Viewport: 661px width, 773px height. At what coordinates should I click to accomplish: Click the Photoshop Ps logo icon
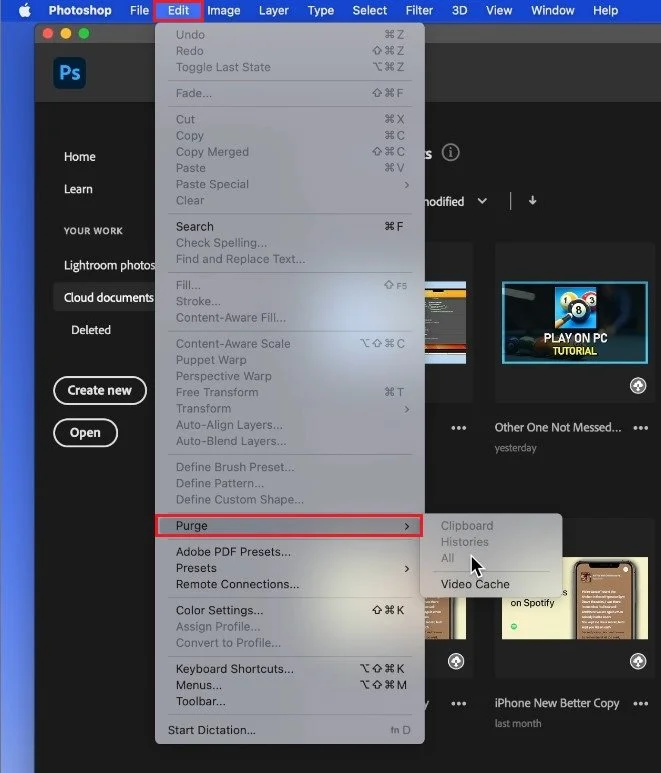coord(70,73)
